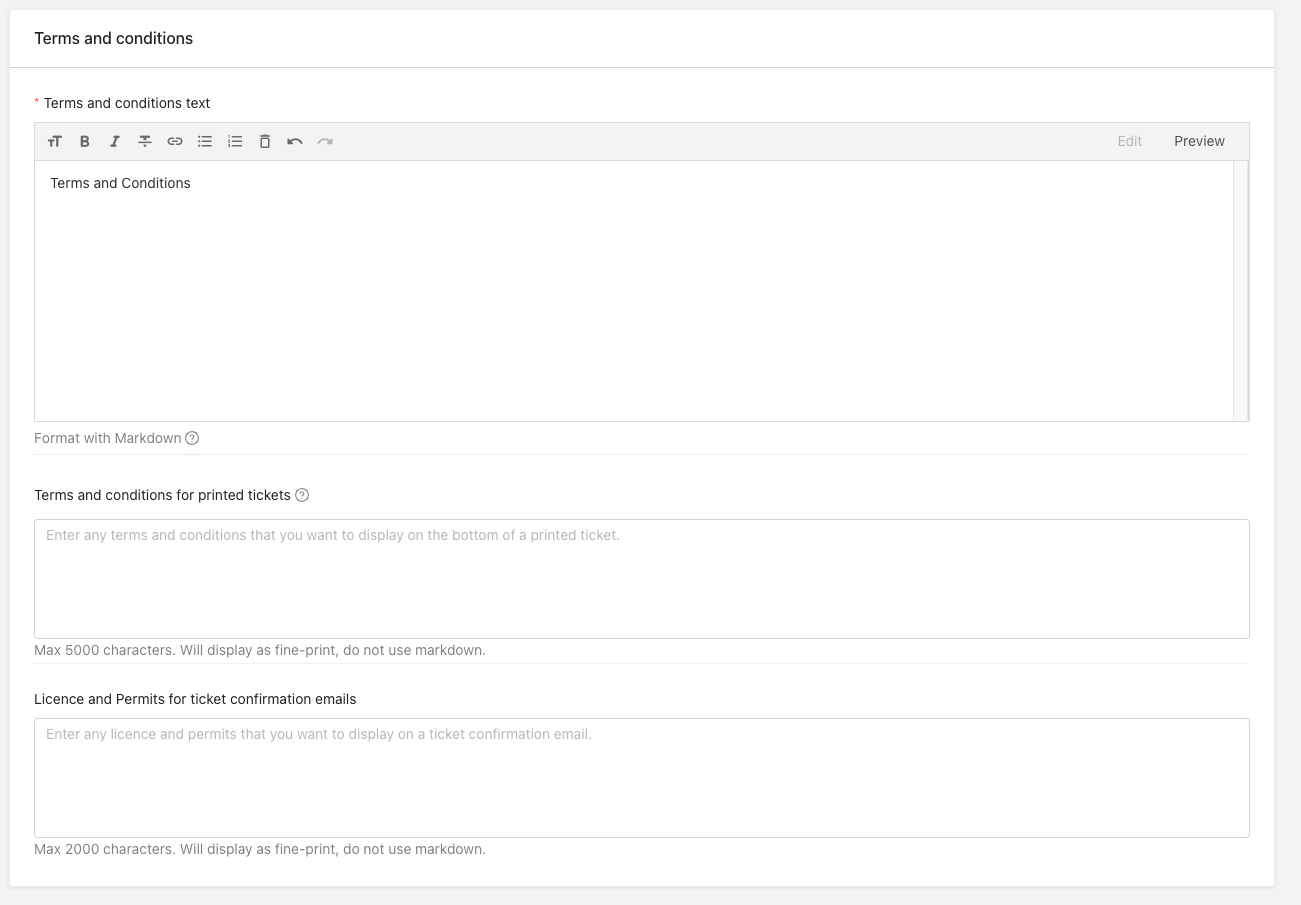Click the redo arrow icon

coord(325,142)
